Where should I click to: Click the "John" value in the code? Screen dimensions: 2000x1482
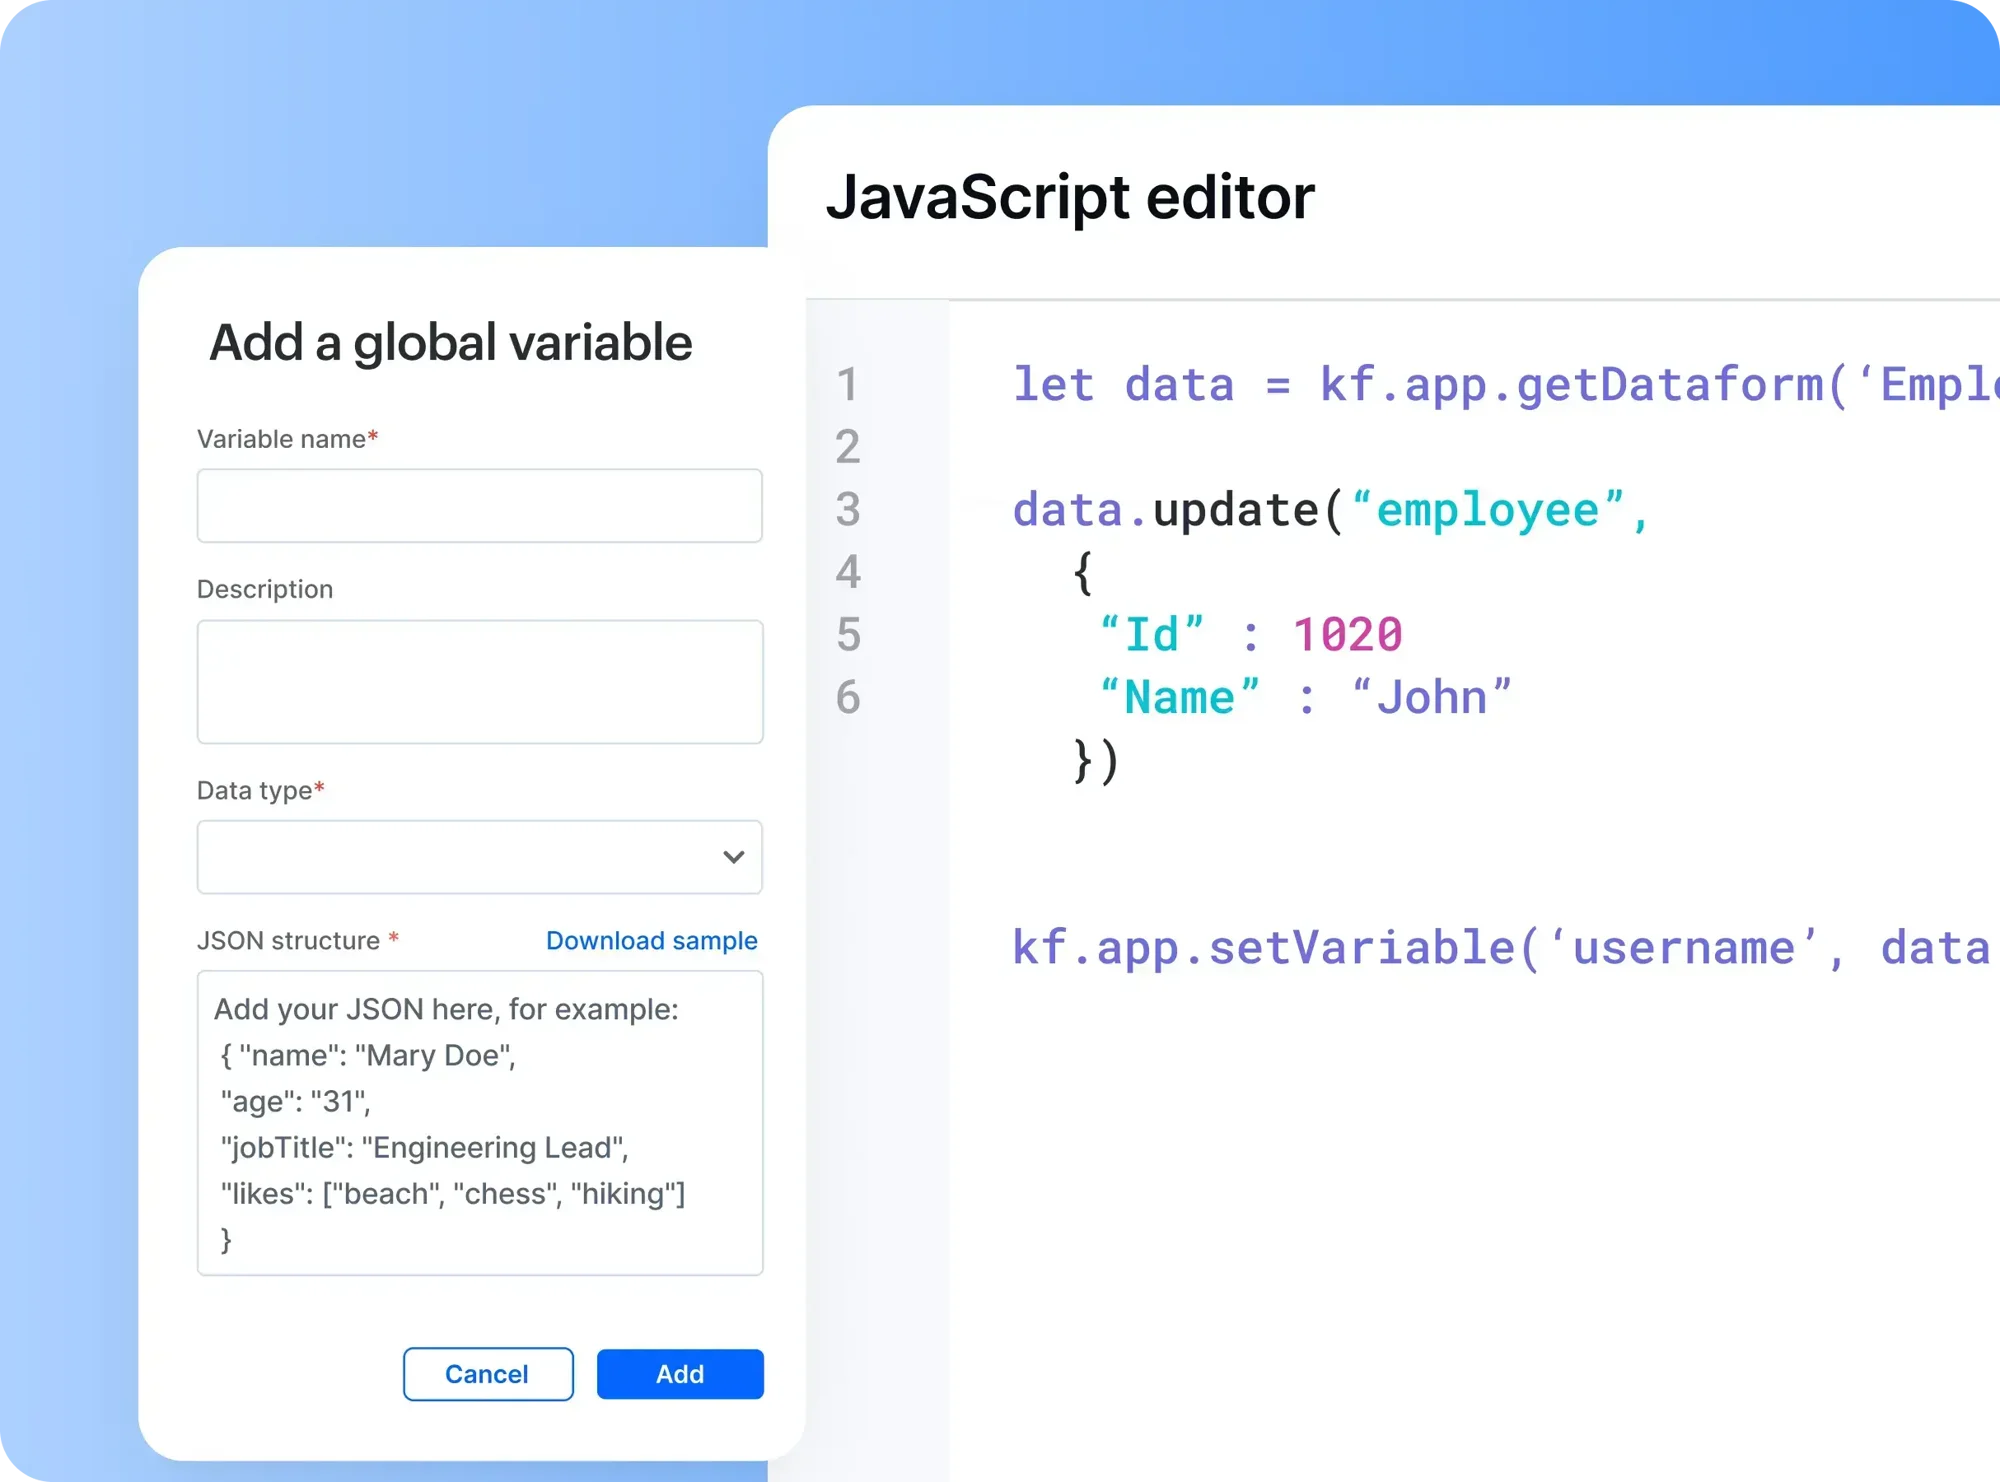click(1432, 697)
